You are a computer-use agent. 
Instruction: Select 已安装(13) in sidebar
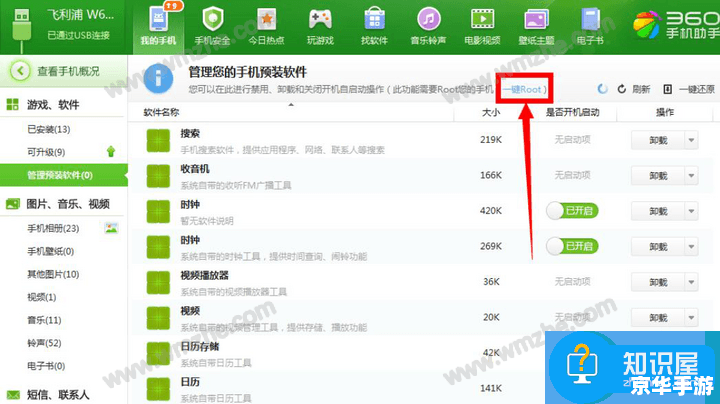(49, 129)
